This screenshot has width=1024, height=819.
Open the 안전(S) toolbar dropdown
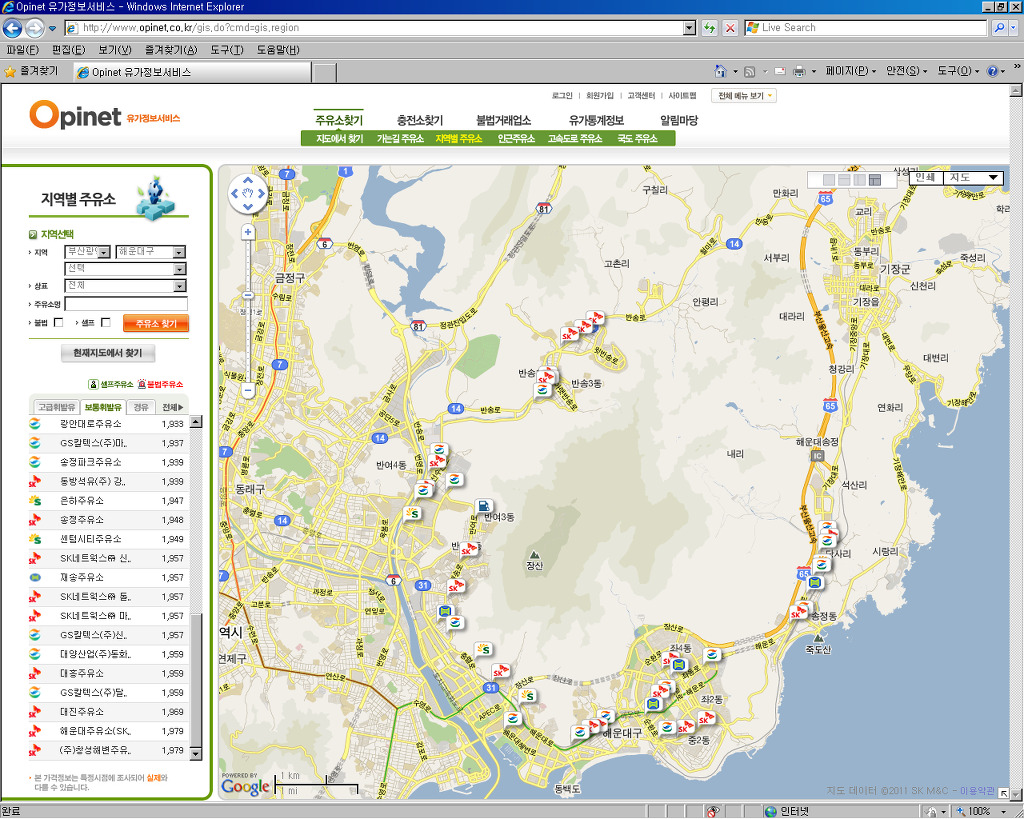click(x=906, y=71)
